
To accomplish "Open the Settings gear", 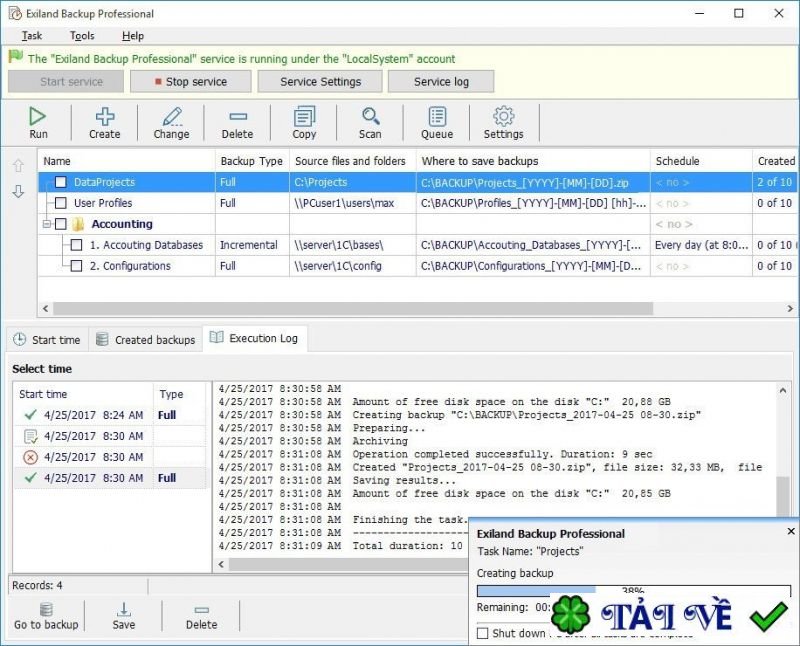I will 504,122.
